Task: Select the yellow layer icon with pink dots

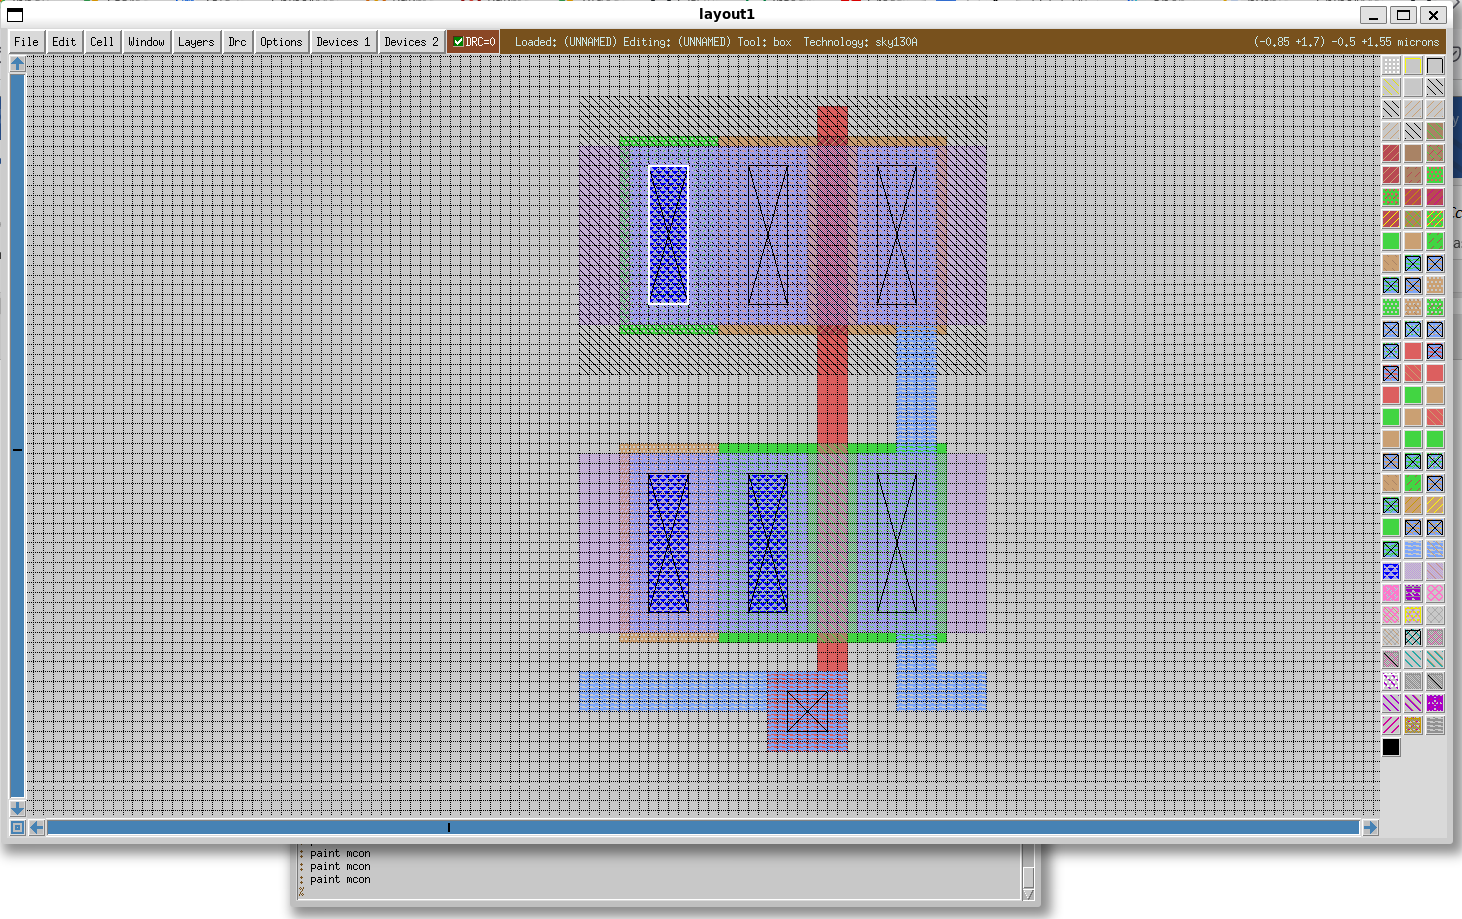Action: [1413, 615]
